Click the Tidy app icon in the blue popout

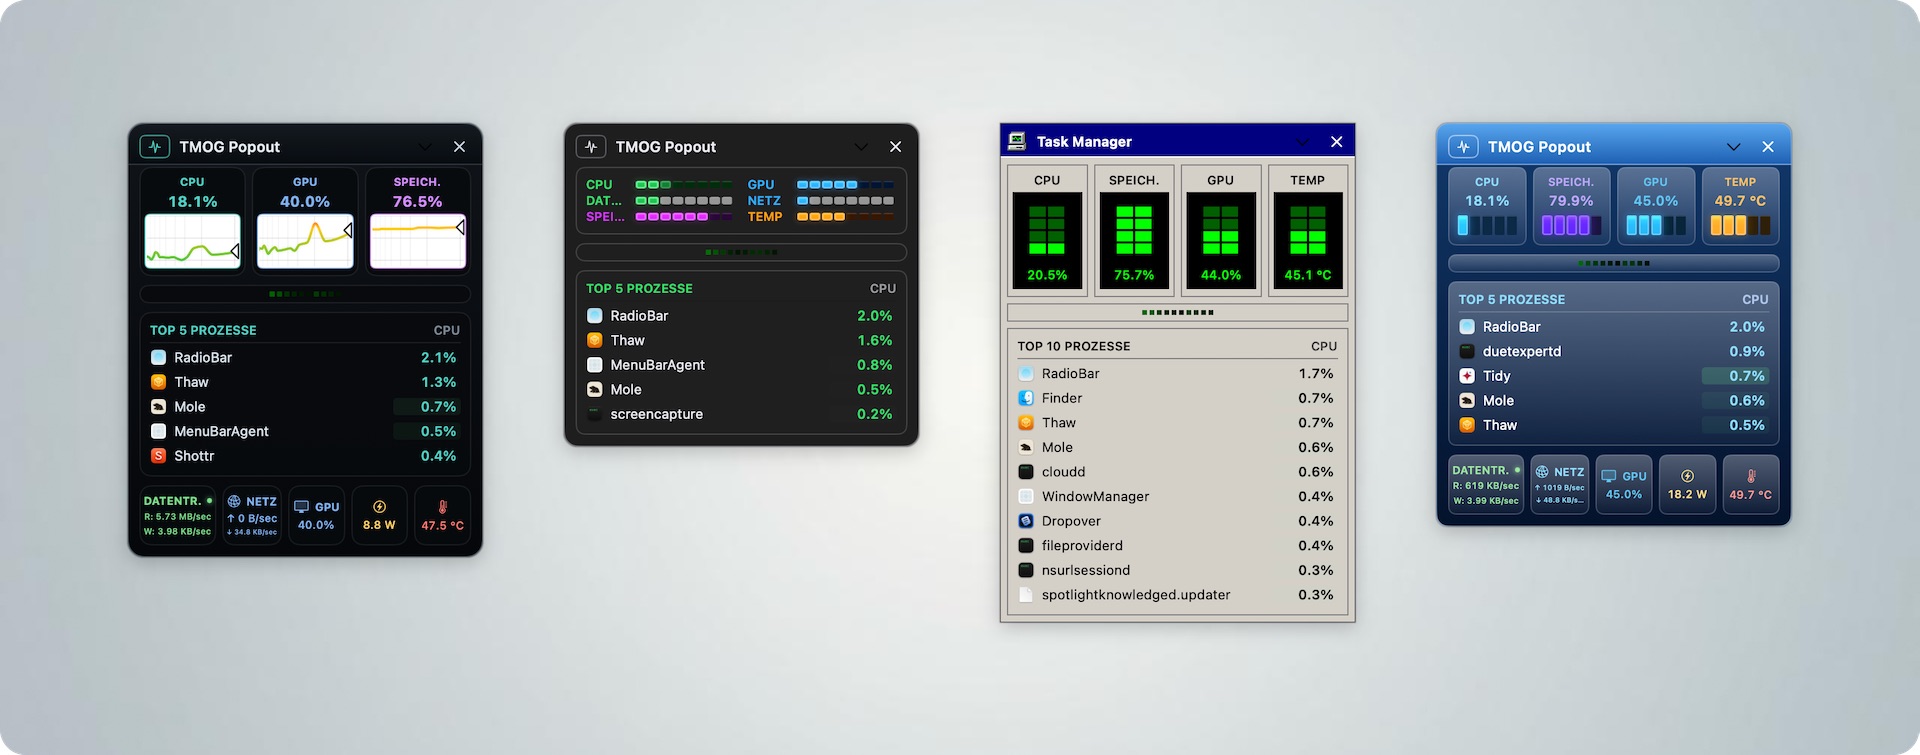(1467, 376)
